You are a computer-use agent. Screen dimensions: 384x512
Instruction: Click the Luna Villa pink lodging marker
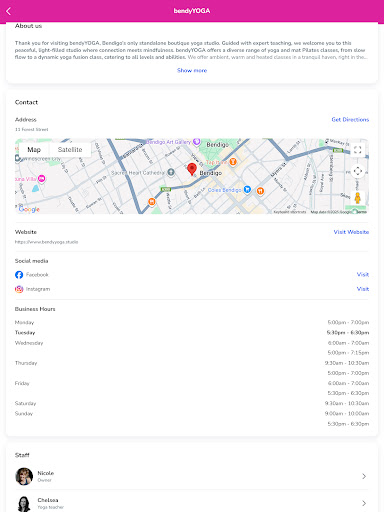[x=42, y=179]
